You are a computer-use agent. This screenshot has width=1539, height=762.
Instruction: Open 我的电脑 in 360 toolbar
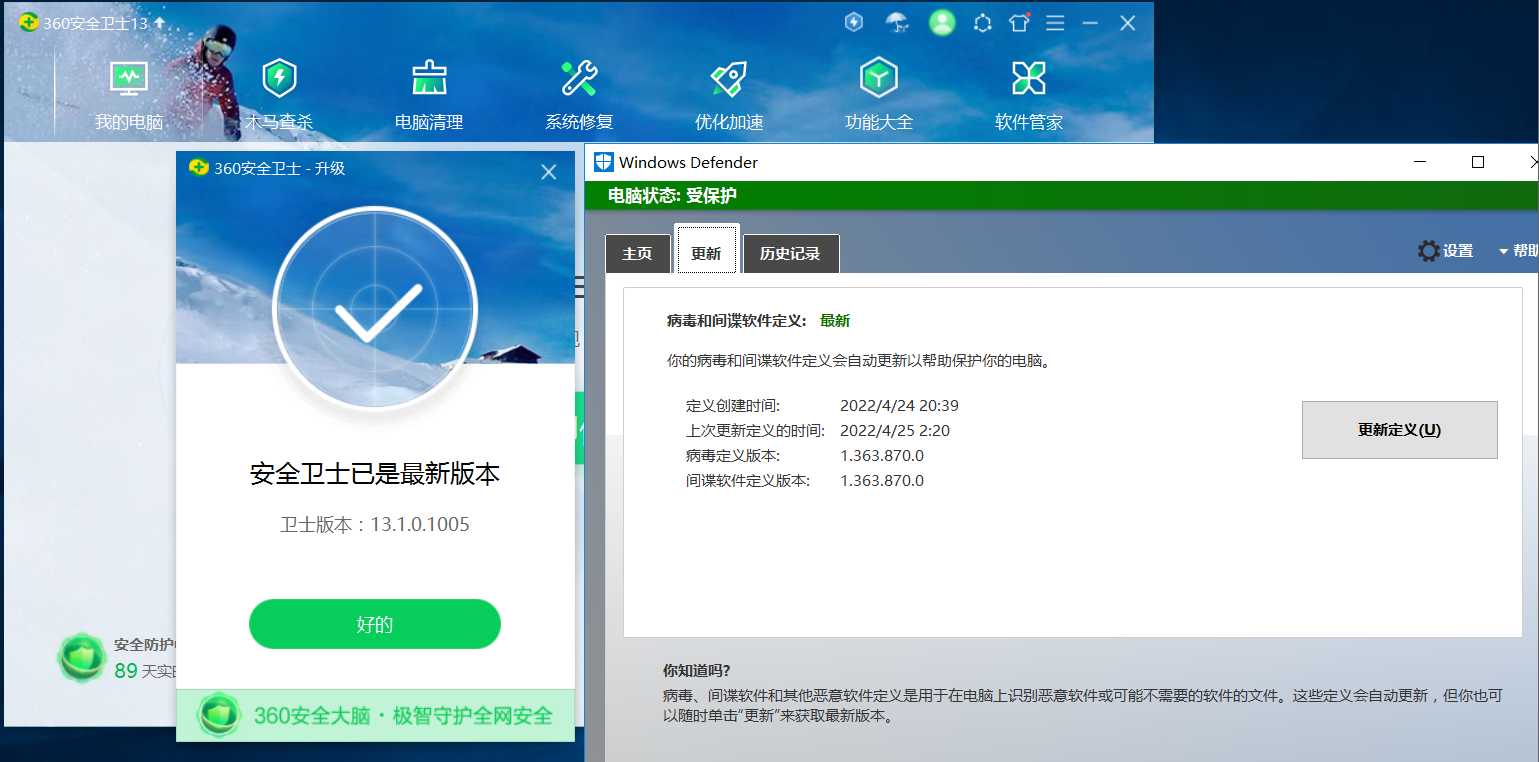pyautogui.click(x=128, y=96)
